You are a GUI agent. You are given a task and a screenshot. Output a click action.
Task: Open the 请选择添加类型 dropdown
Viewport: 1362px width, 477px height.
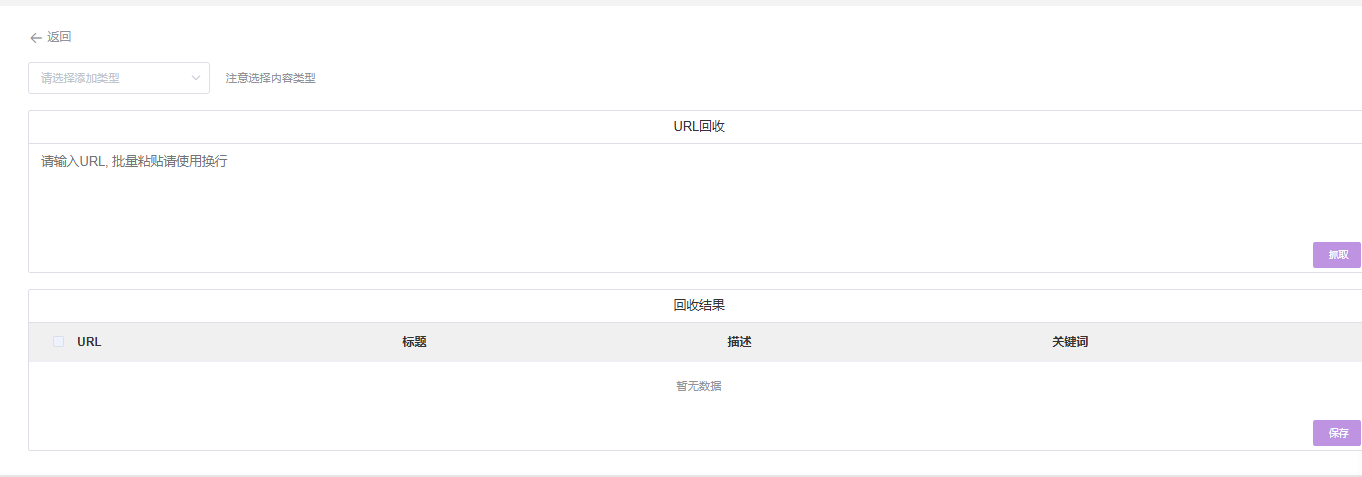(x=110, y=78)
